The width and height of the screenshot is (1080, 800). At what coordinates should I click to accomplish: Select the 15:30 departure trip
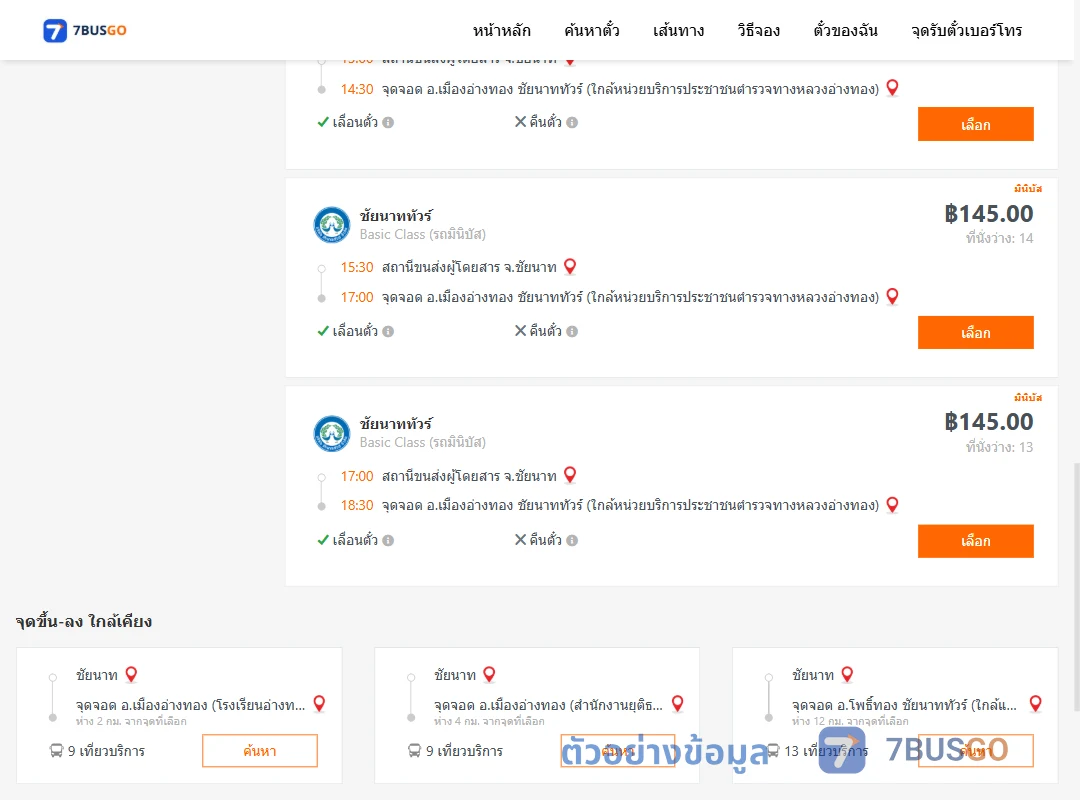pos(975,333)
